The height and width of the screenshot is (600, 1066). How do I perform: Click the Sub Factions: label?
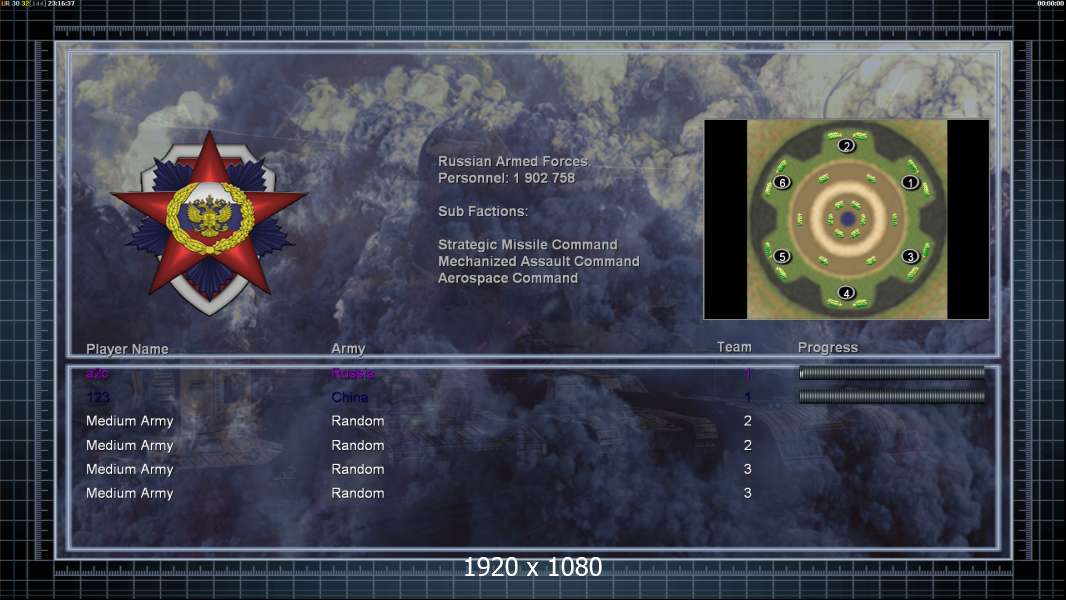(483, 211)
